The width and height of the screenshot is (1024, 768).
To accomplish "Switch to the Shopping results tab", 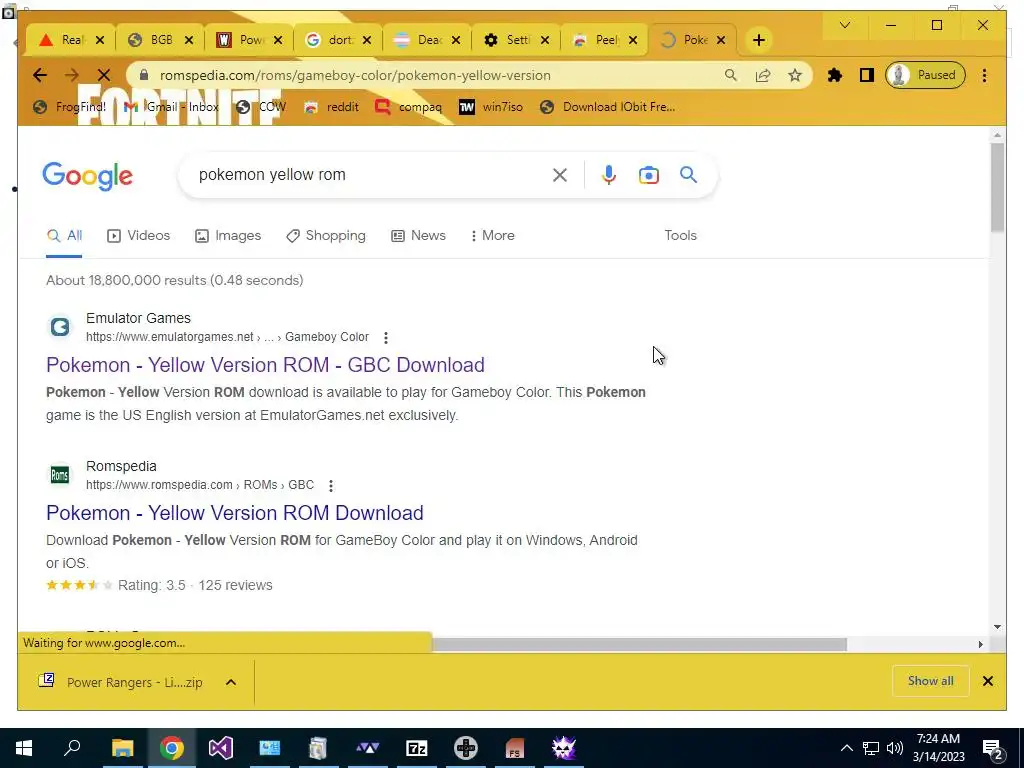I will coord(326,236).
